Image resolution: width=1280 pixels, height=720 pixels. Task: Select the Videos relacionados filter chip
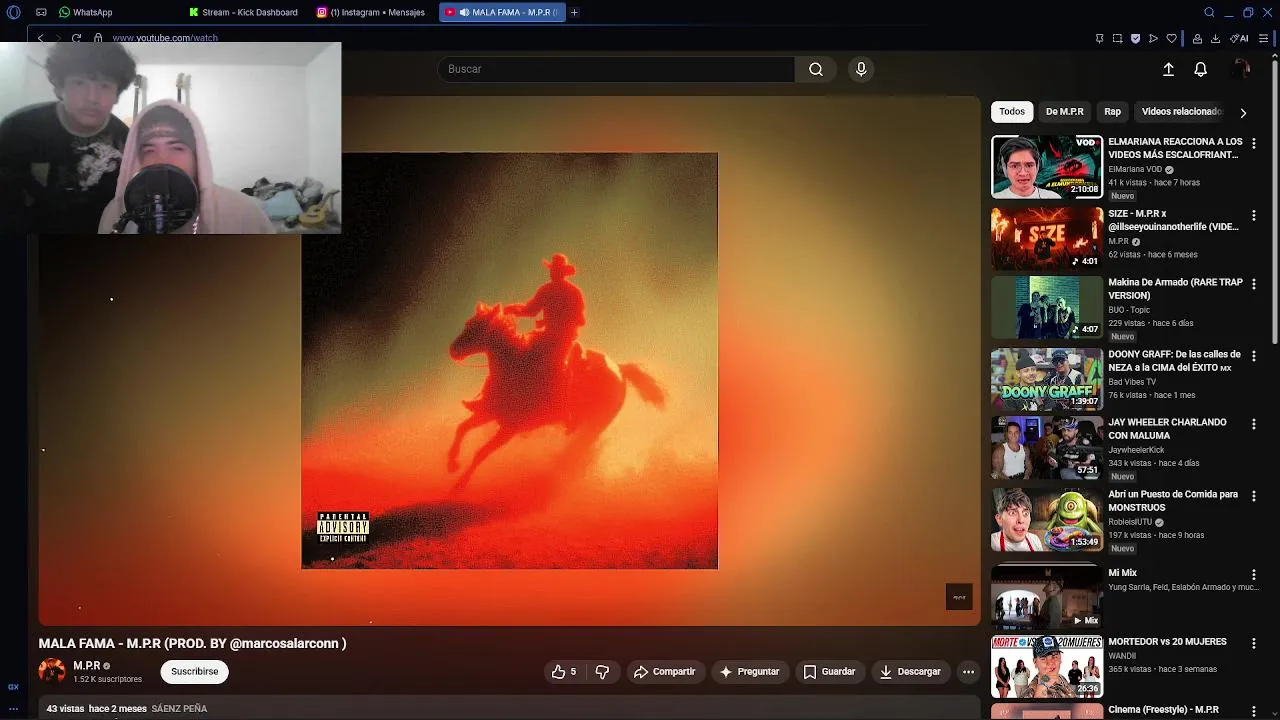1181,112
